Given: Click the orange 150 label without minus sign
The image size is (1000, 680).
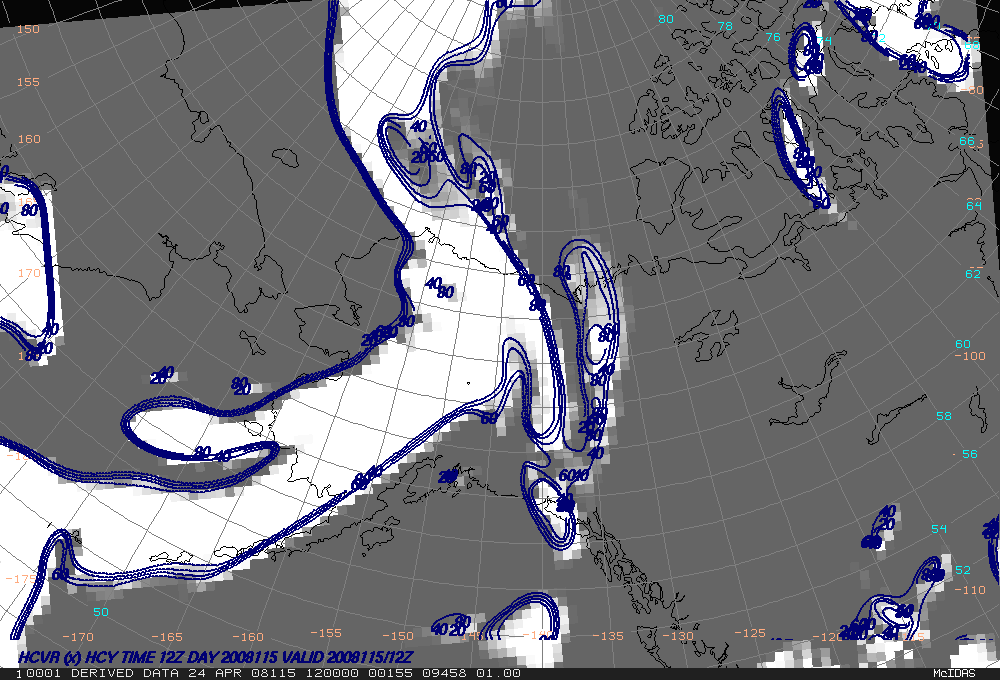Looking at the screenshot, I should 28,29.
